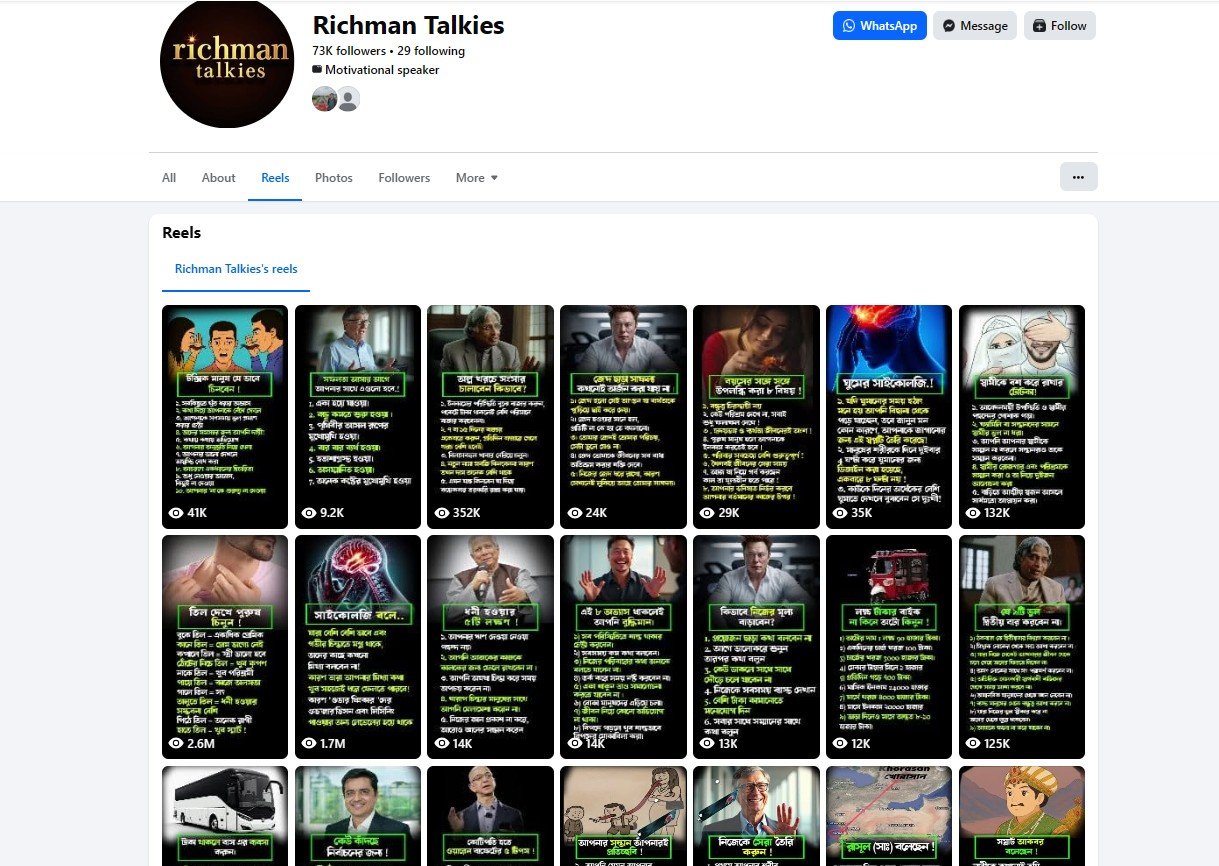Play the reel with 9.2K views

(x=358, y=416)
